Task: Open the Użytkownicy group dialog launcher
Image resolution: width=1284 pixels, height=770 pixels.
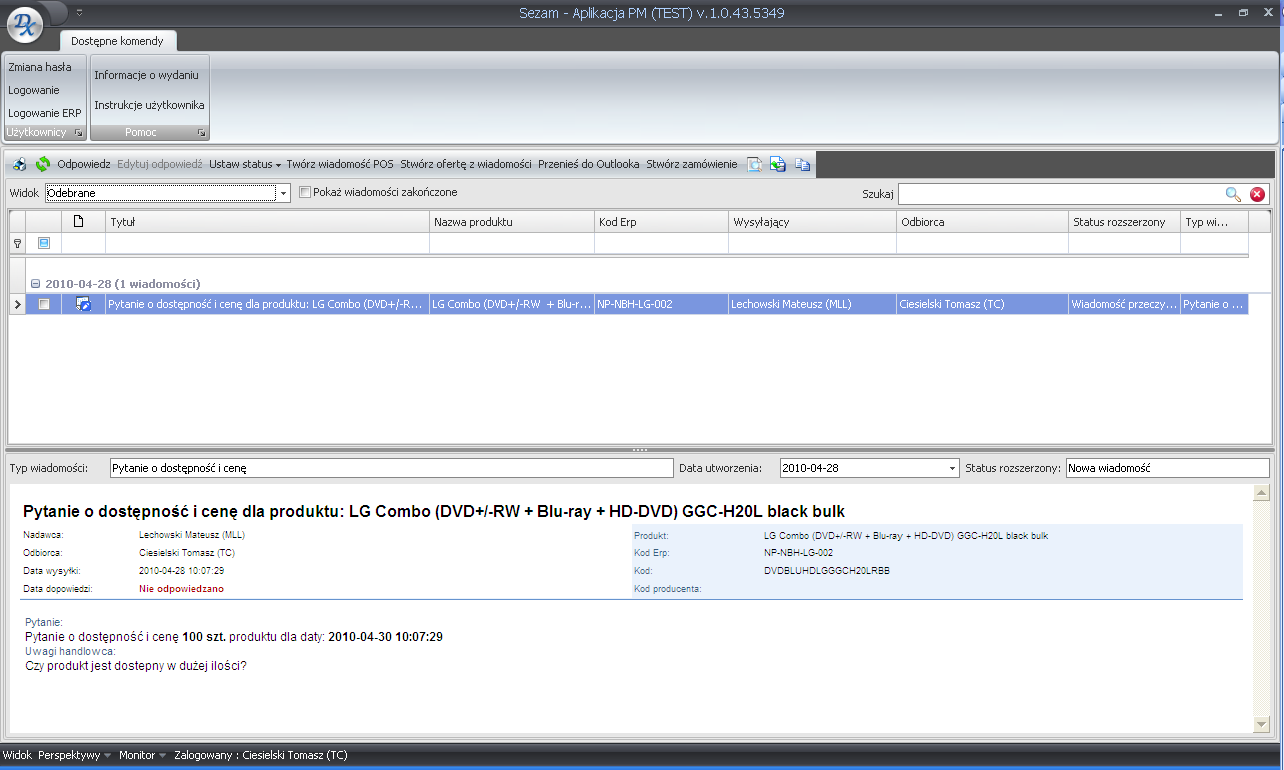Action: pos(79,132)
